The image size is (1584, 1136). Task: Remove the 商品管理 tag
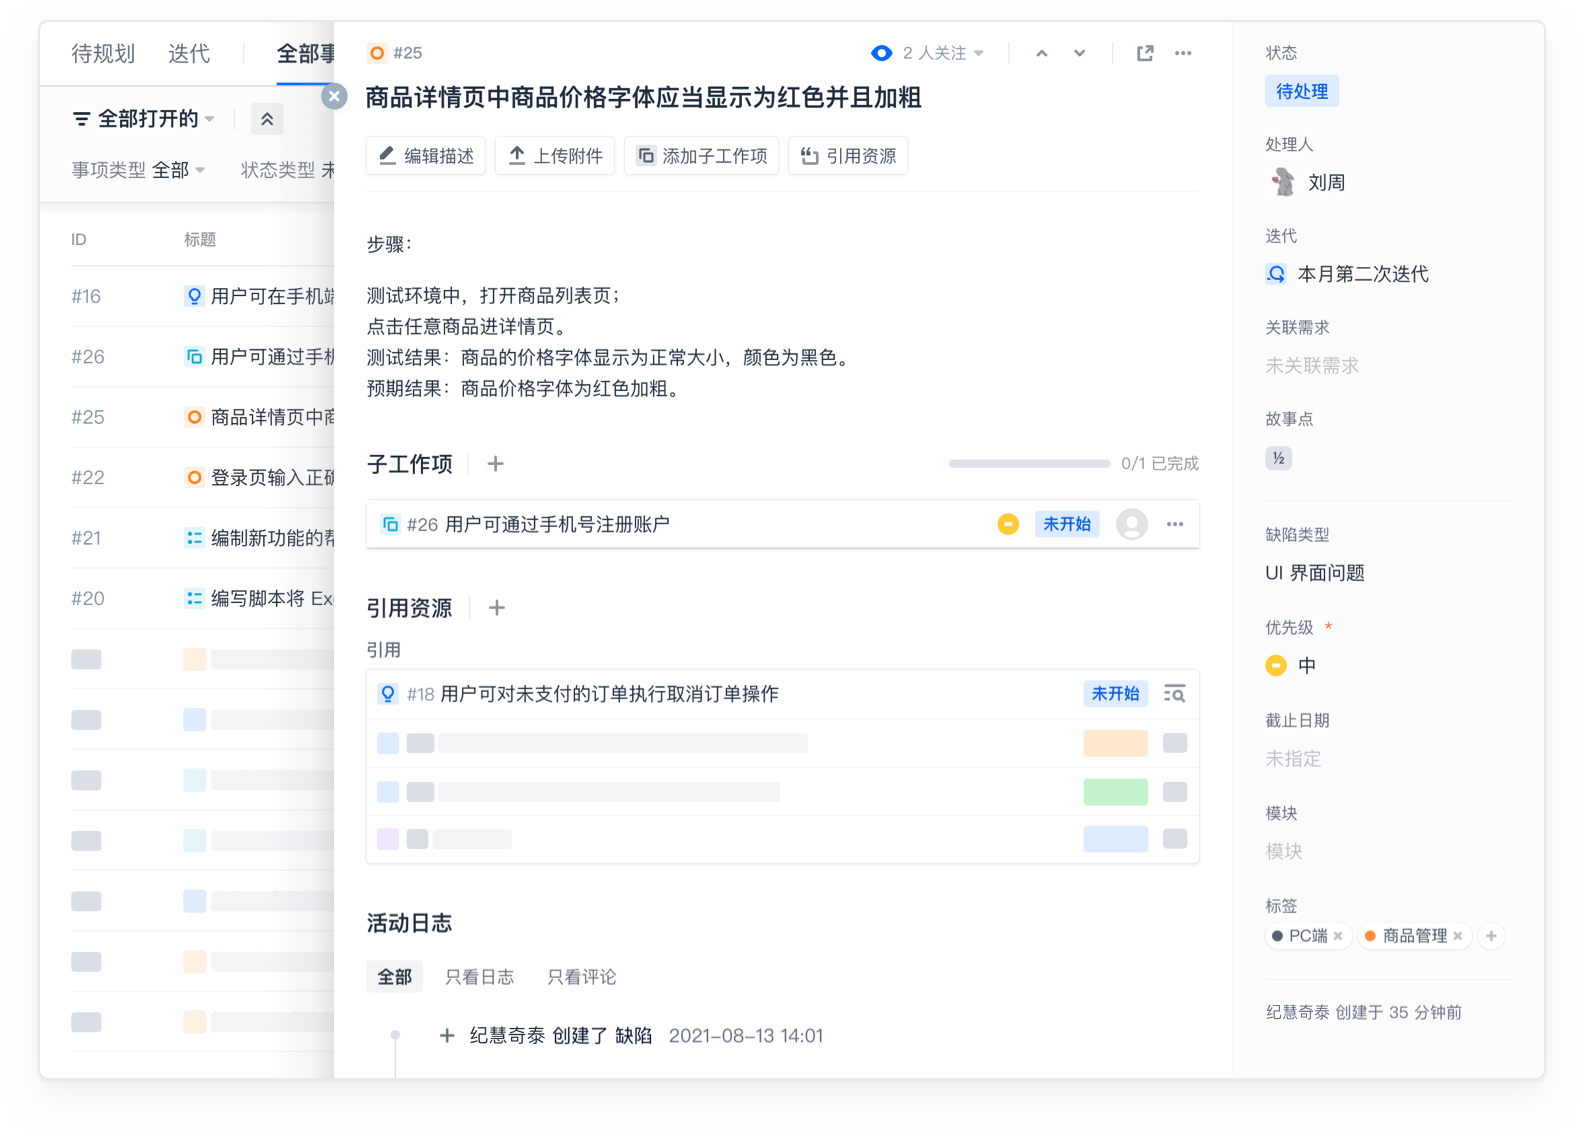coord(1458,936)
